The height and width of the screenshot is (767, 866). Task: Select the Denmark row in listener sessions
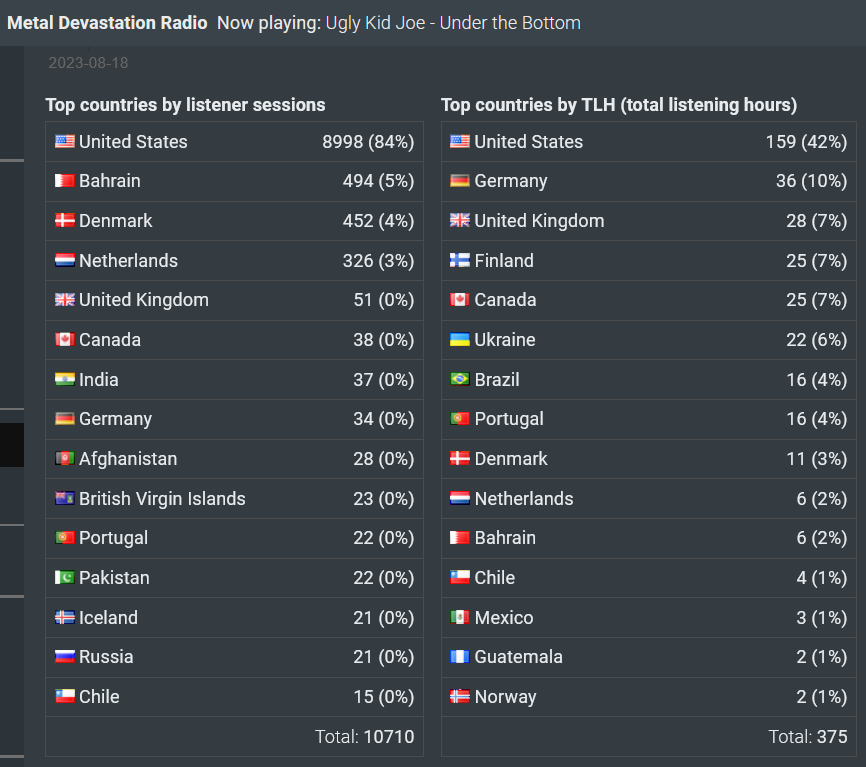234,220
